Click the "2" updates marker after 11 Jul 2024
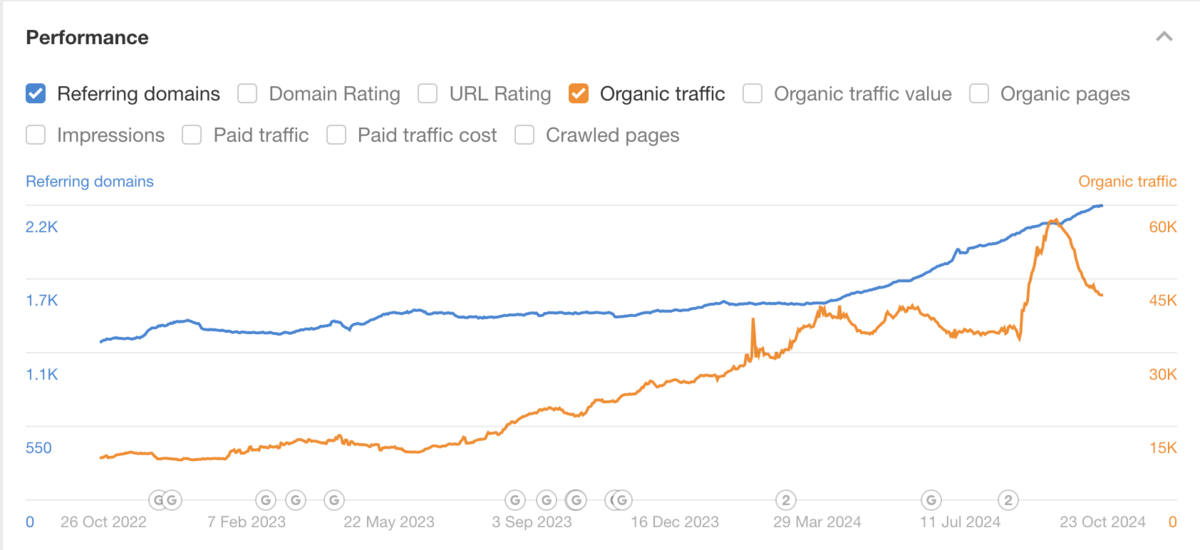The height and width of the screenshot is (550, 1200). click(x=1009, y=499)
